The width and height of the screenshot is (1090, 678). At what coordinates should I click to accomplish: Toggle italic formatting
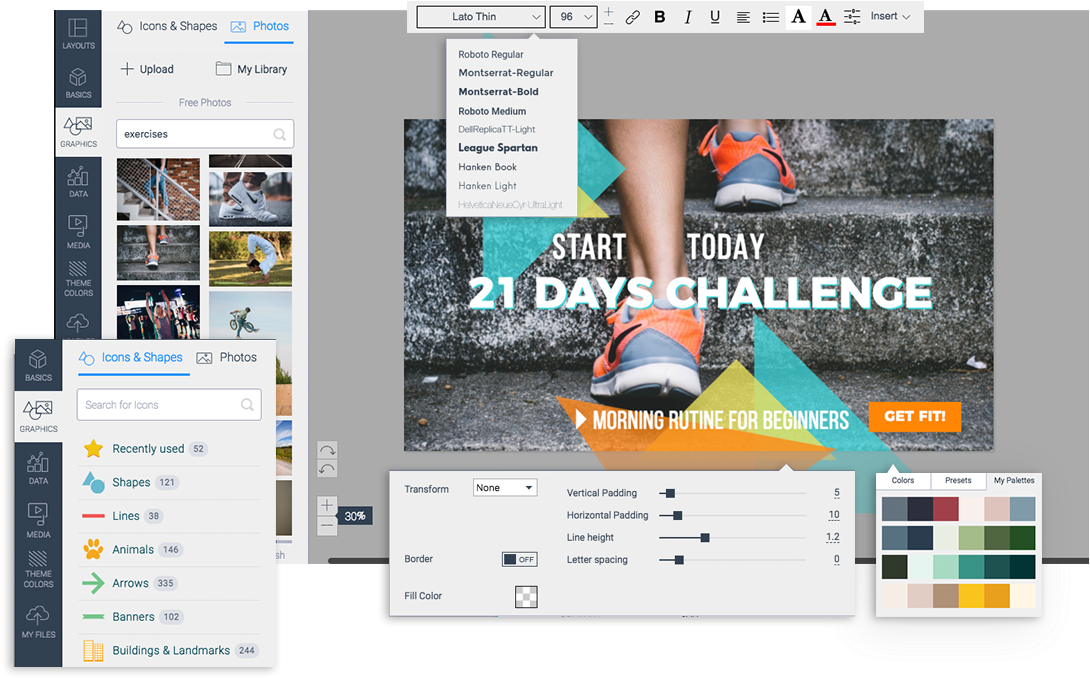tap(688, 17)
